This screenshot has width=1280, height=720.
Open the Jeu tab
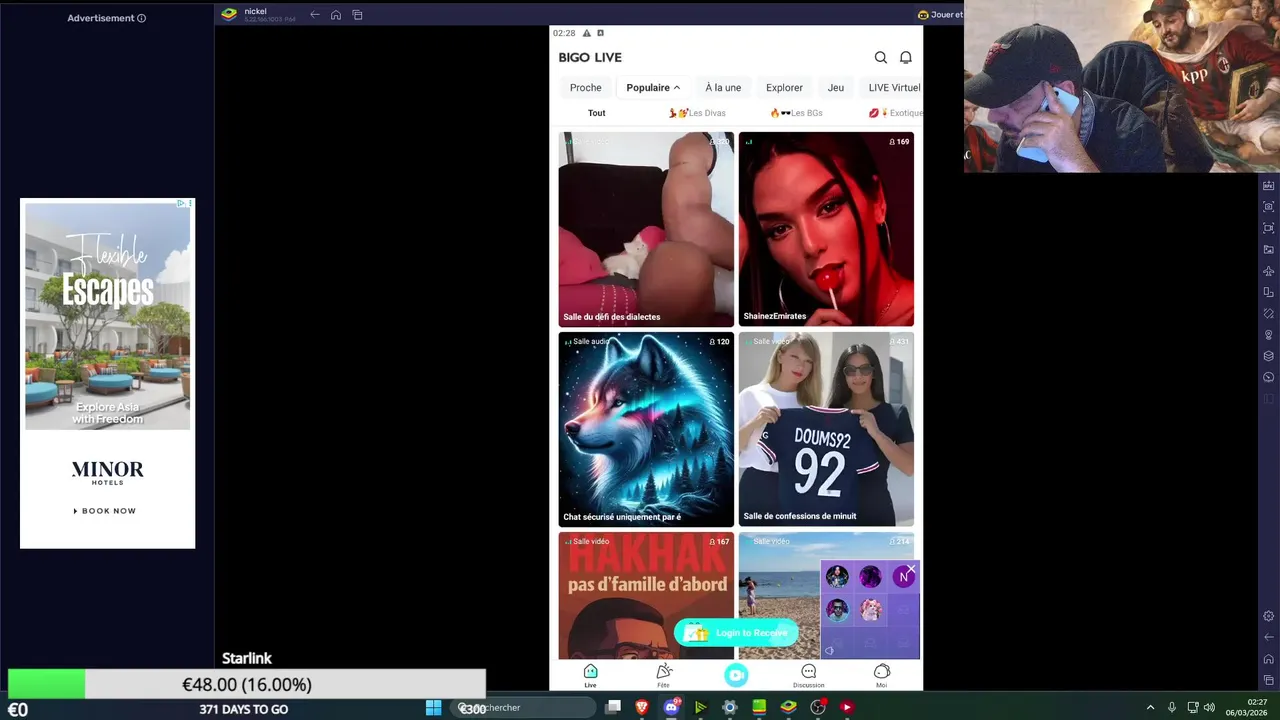click(836, 88)
